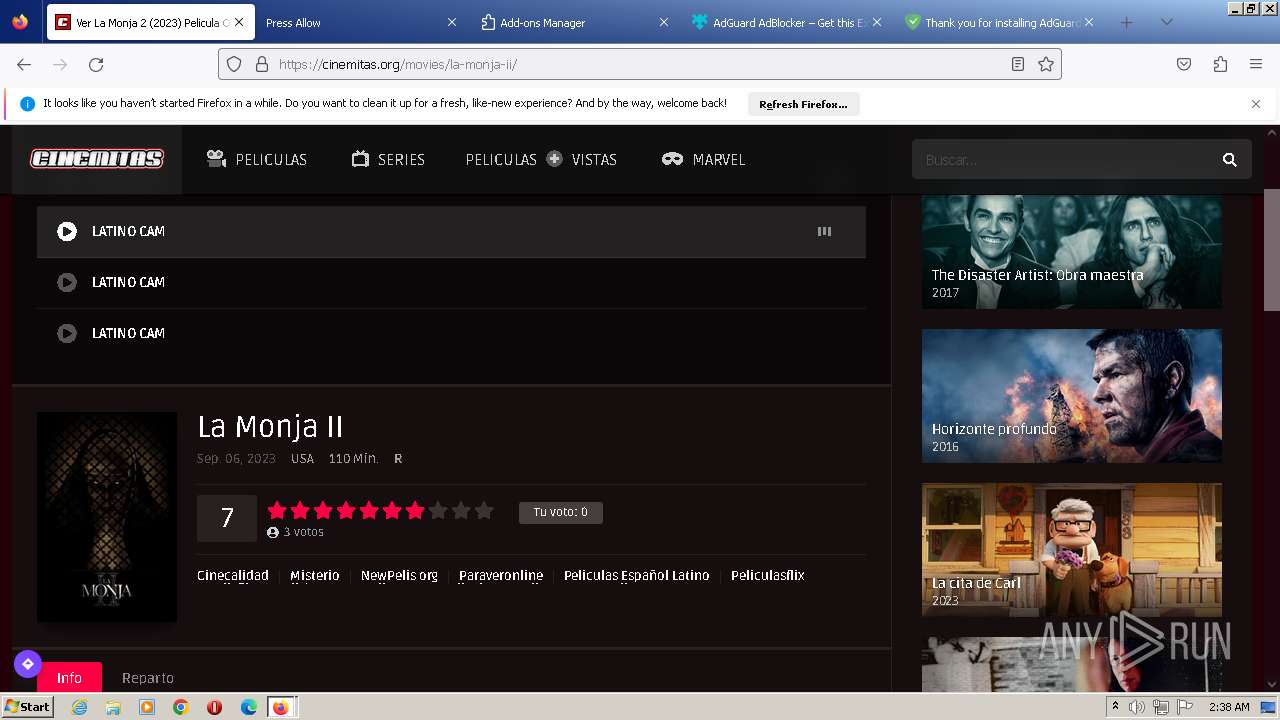Image resolution: width=1280 pixels, height=720 pixels.
Task: Open the reader view icon in address bar
Action: (1018, 64)
